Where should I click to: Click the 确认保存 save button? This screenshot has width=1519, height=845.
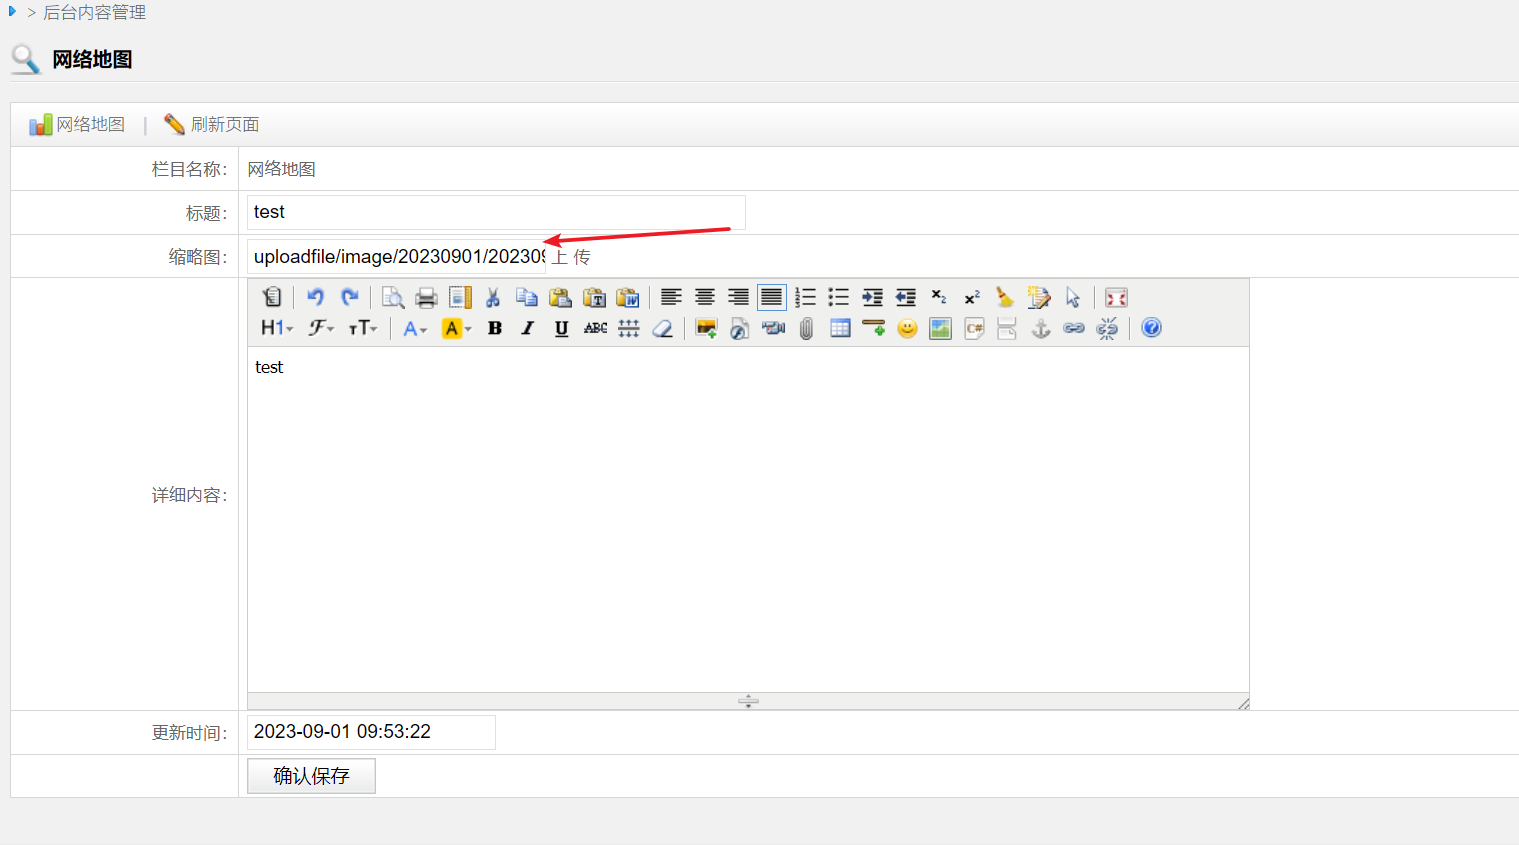tap(311, 776)
